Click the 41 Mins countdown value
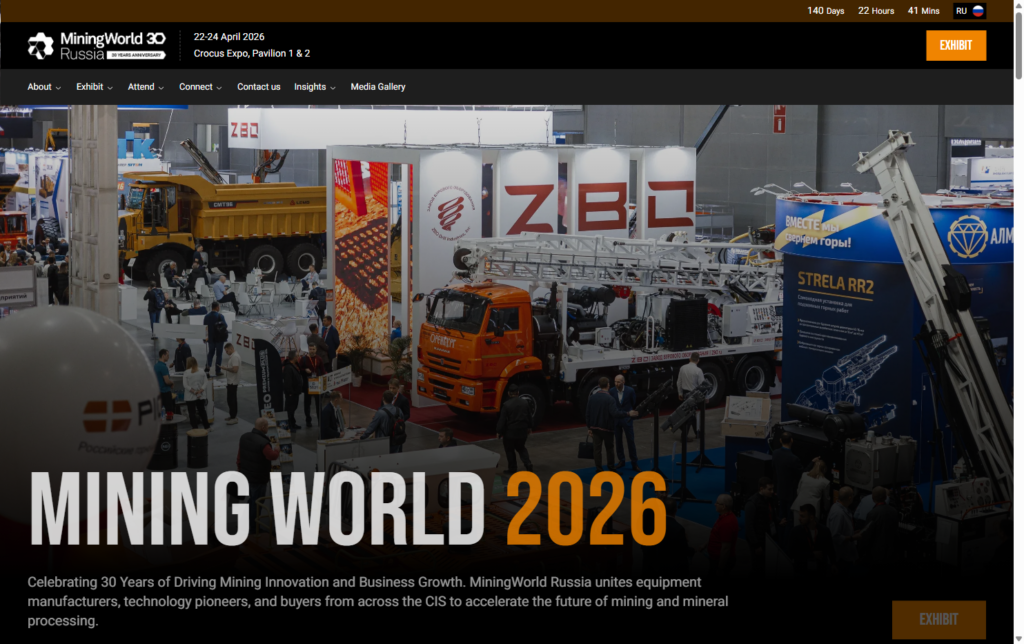Screen dimensions: 1024x644 pos(923,11)
